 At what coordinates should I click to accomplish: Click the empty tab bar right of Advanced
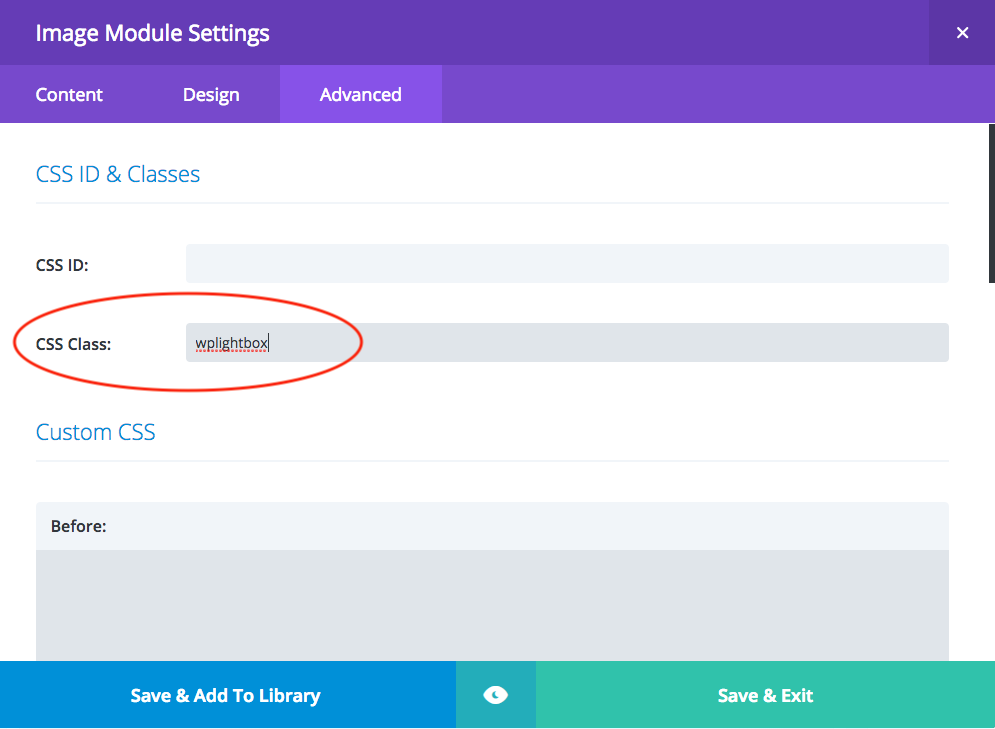[700, 95]
